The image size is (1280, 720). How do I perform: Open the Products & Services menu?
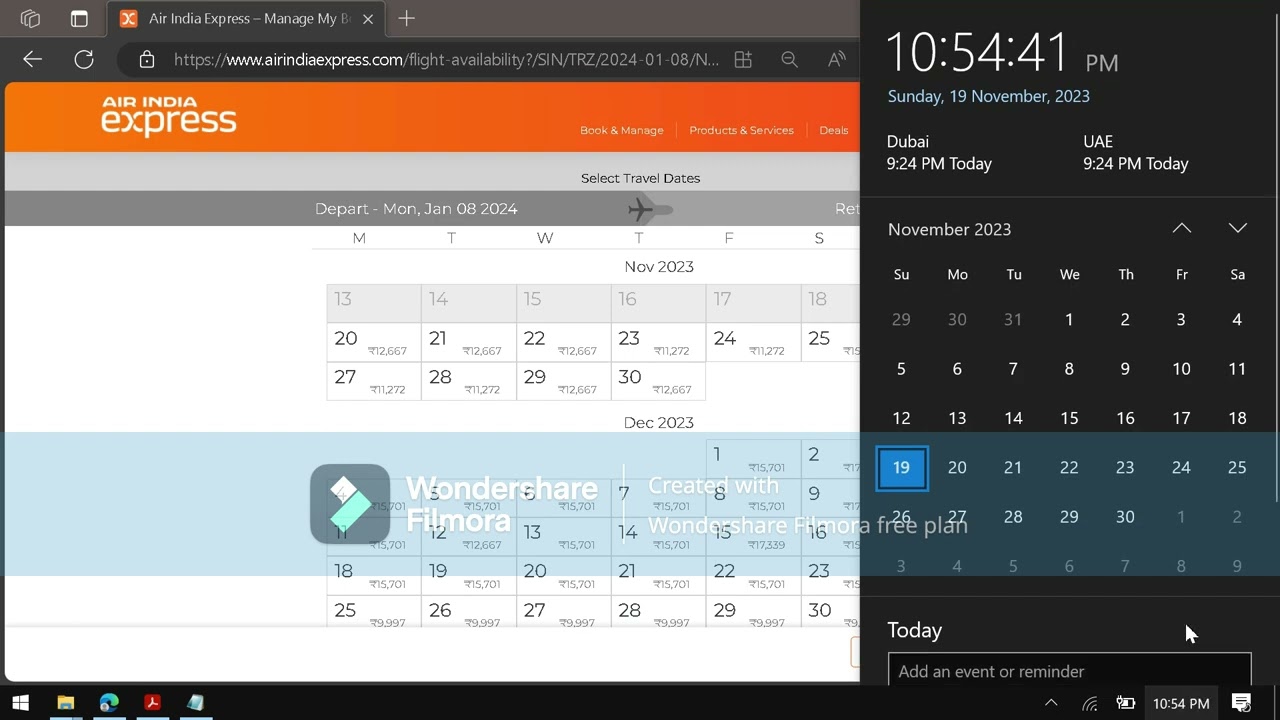(741, 130)
